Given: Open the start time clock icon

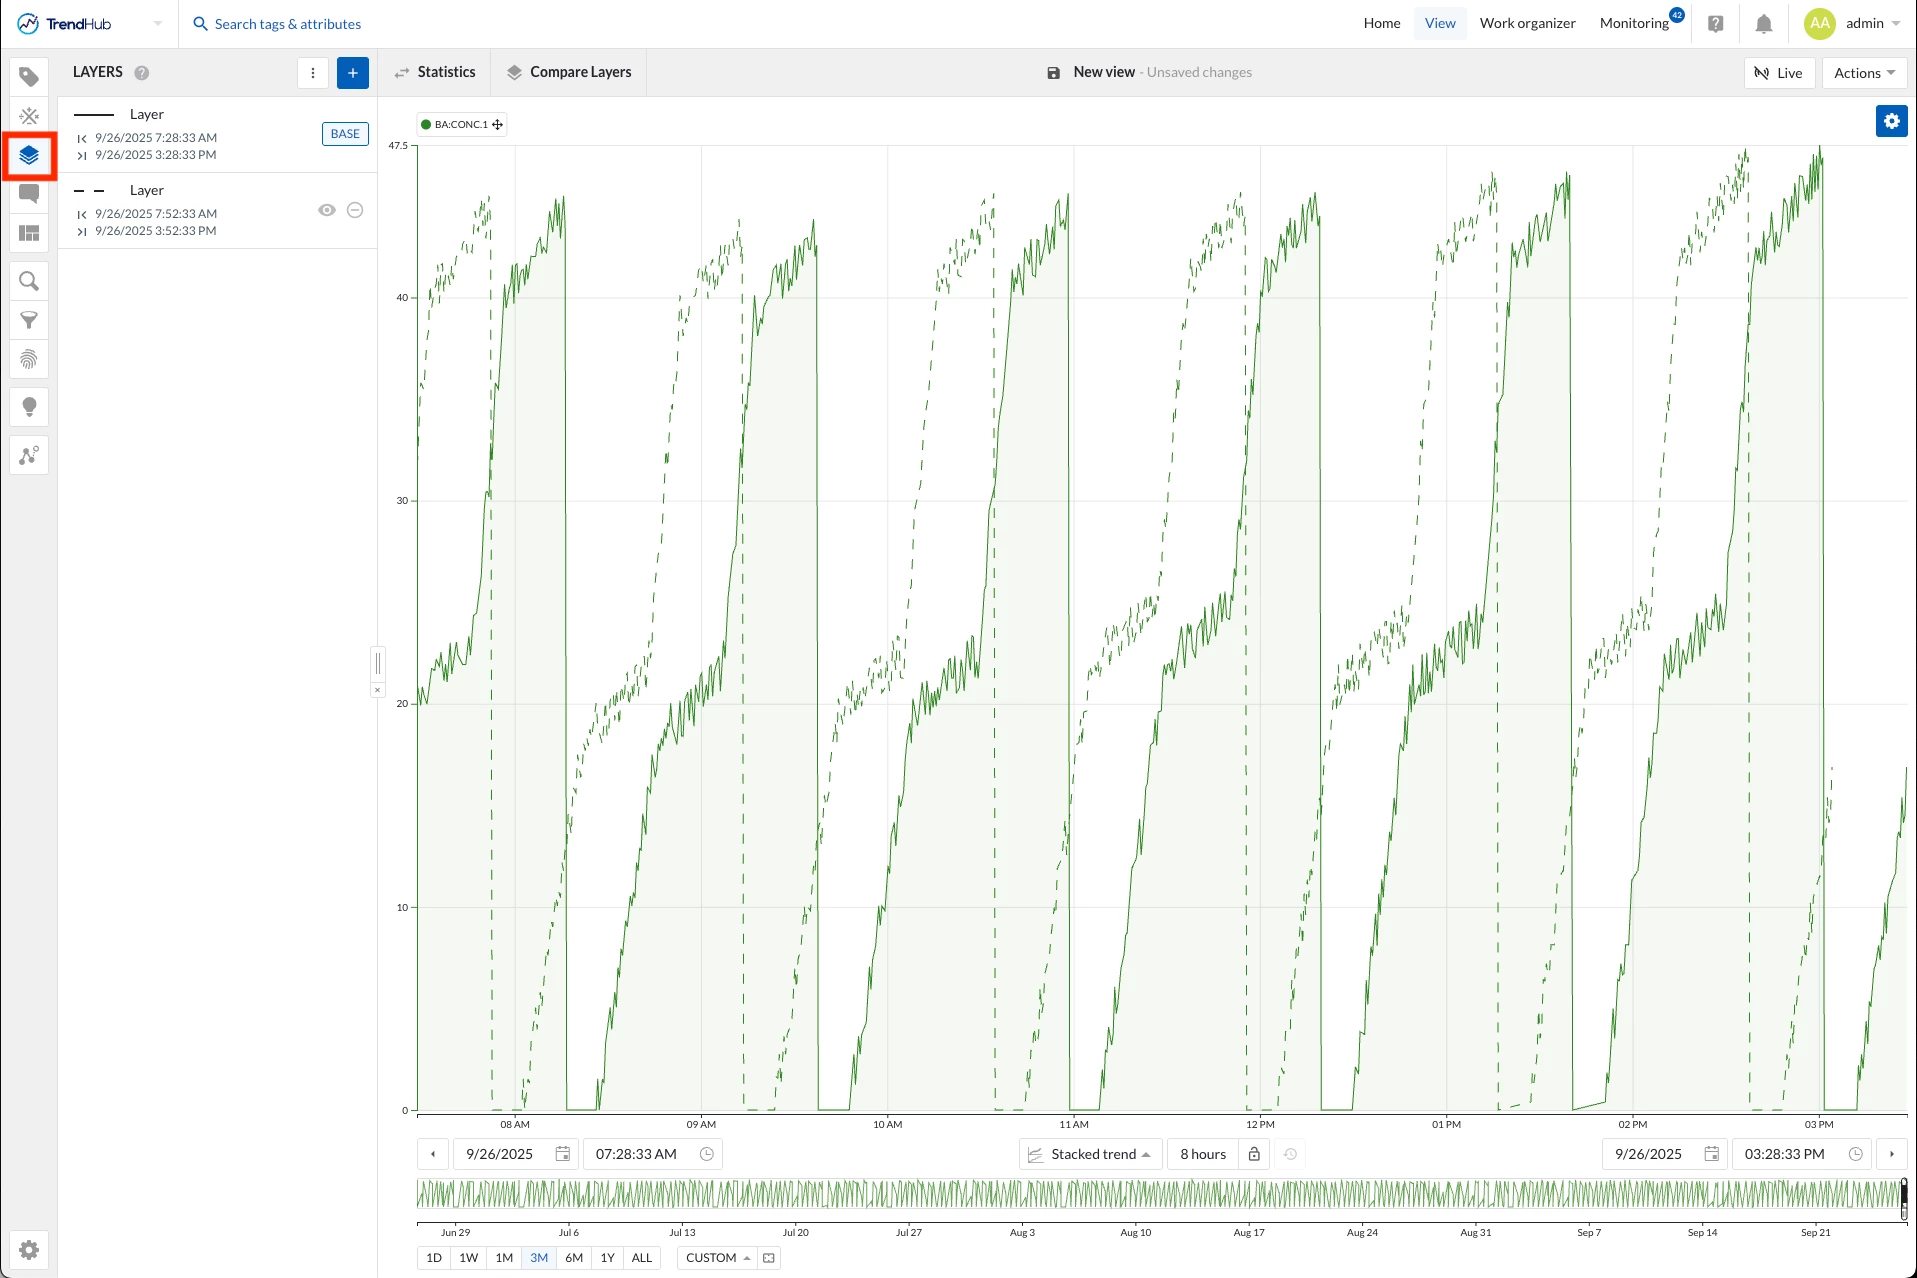Looking at the screenshot, I should [707, 1154].
